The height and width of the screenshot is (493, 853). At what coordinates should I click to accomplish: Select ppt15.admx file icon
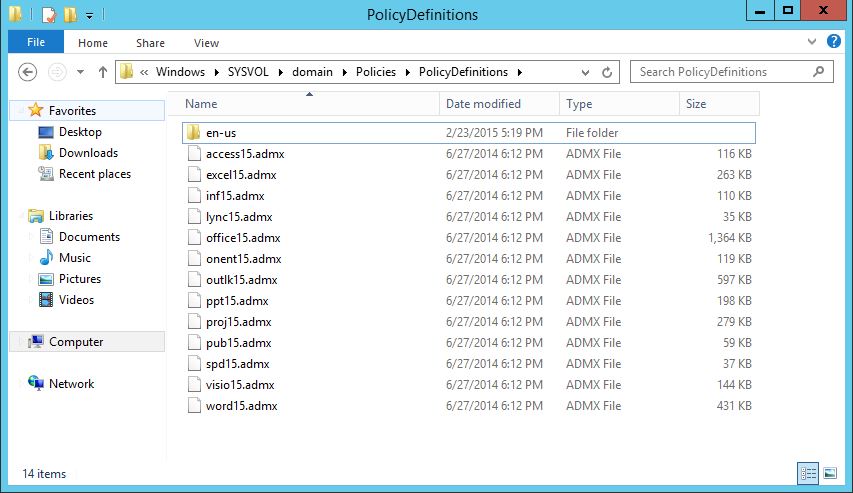pos(194,301)
